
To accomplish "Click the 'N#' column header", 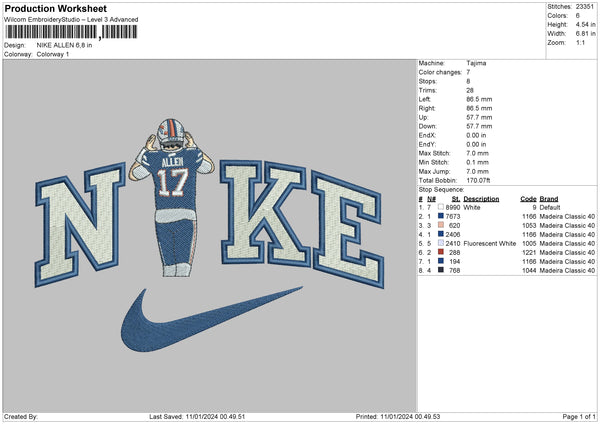I will pyautogui.click(x=431, y=199).
